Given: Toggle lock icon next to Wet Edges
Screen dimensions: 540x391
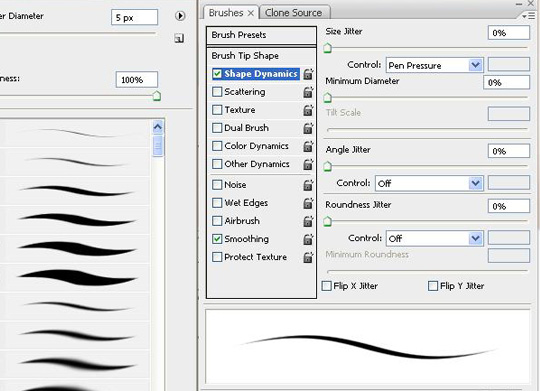Looking at the screenshot, I should click(x=308, y=203).
